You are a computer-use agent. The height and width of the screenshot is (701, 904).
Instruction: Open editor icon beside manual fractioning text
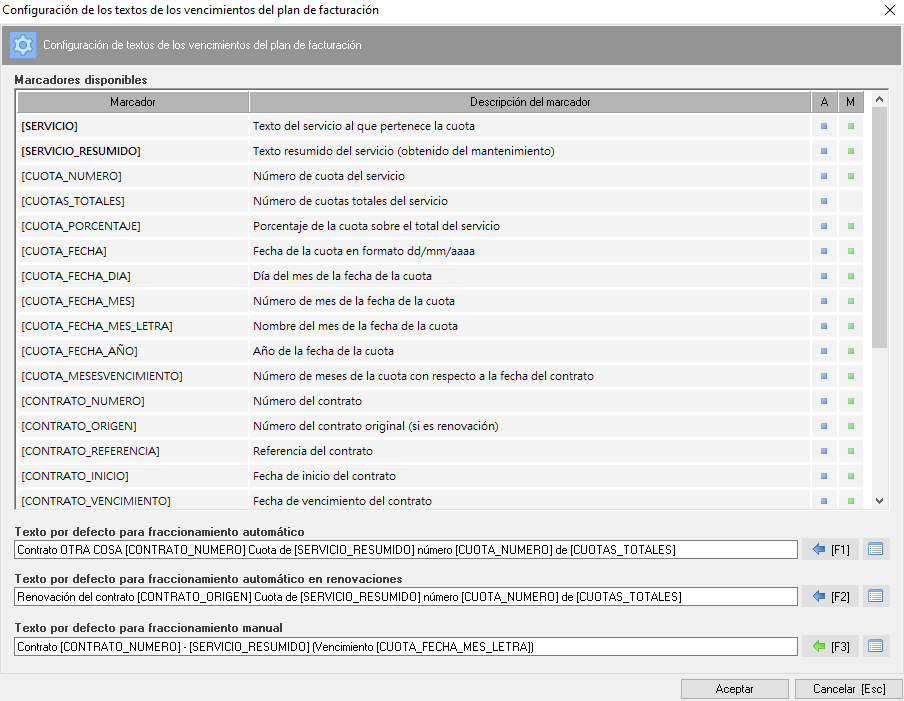point(876,646)
